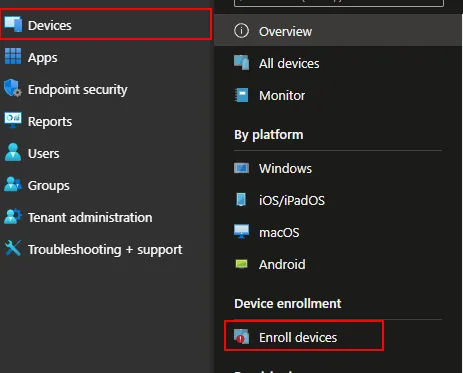Click the Apps grid icon

coord(13,56)
